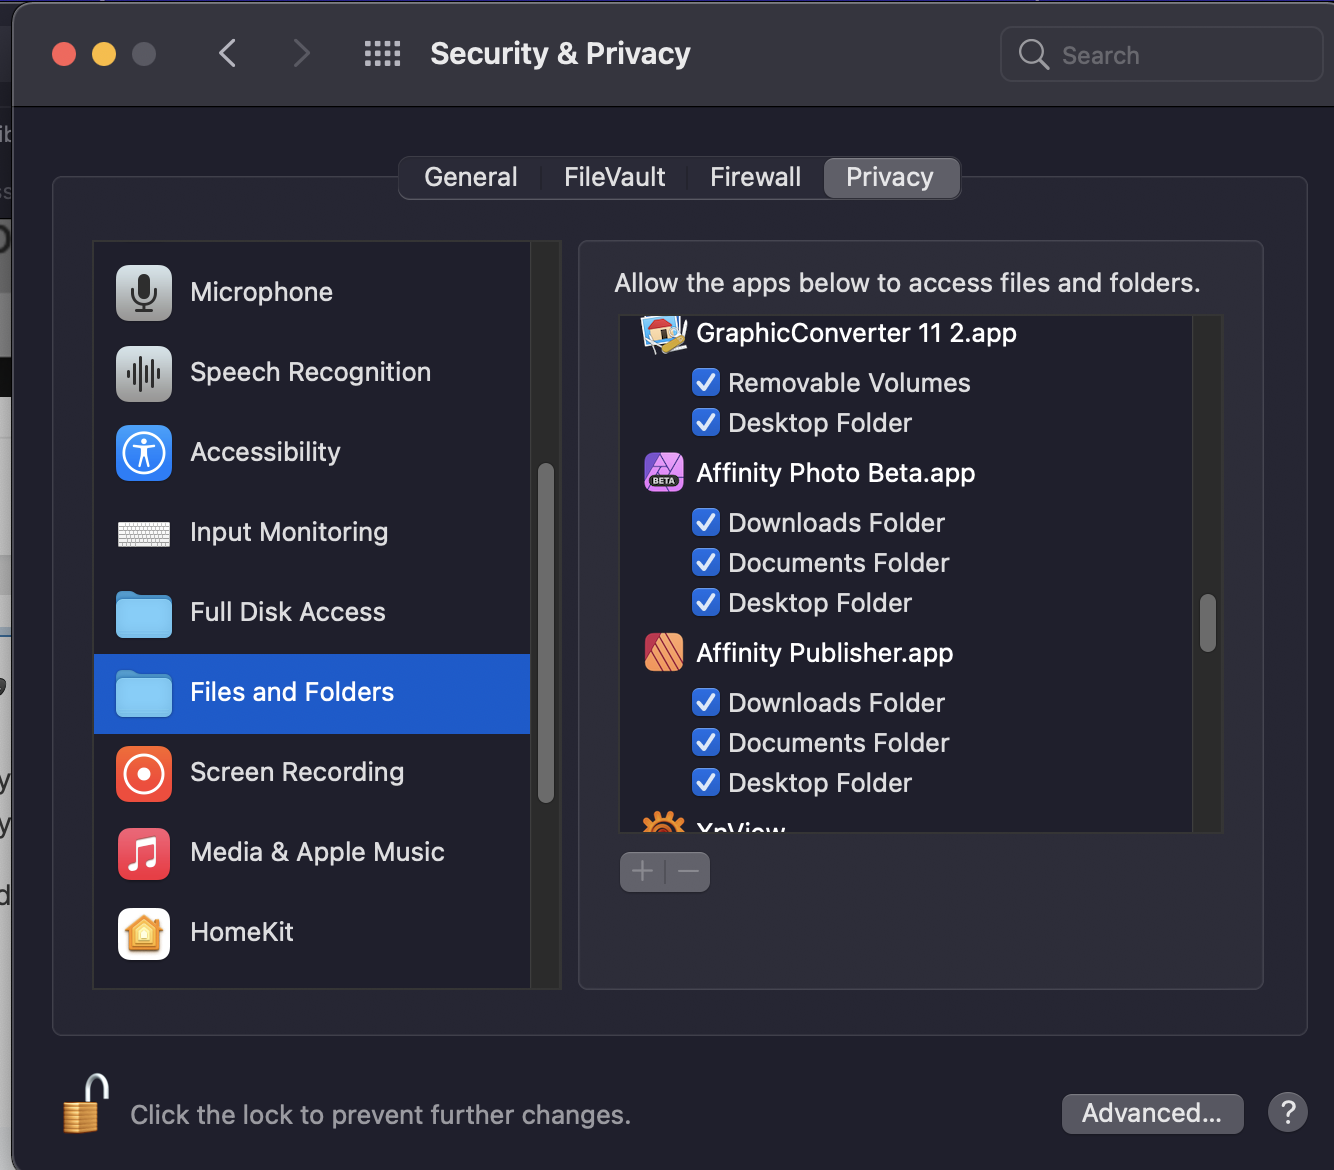
Task: Uncheck Removable Volumes for GraphicConverter
Action: pyautogui.click(x=706, y=382)
